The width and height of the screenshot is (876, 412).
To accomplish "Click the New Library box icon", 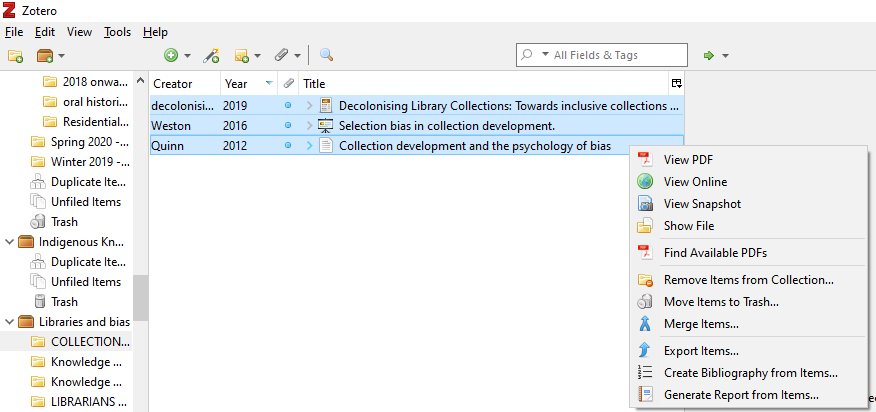I will pos(45,55).
